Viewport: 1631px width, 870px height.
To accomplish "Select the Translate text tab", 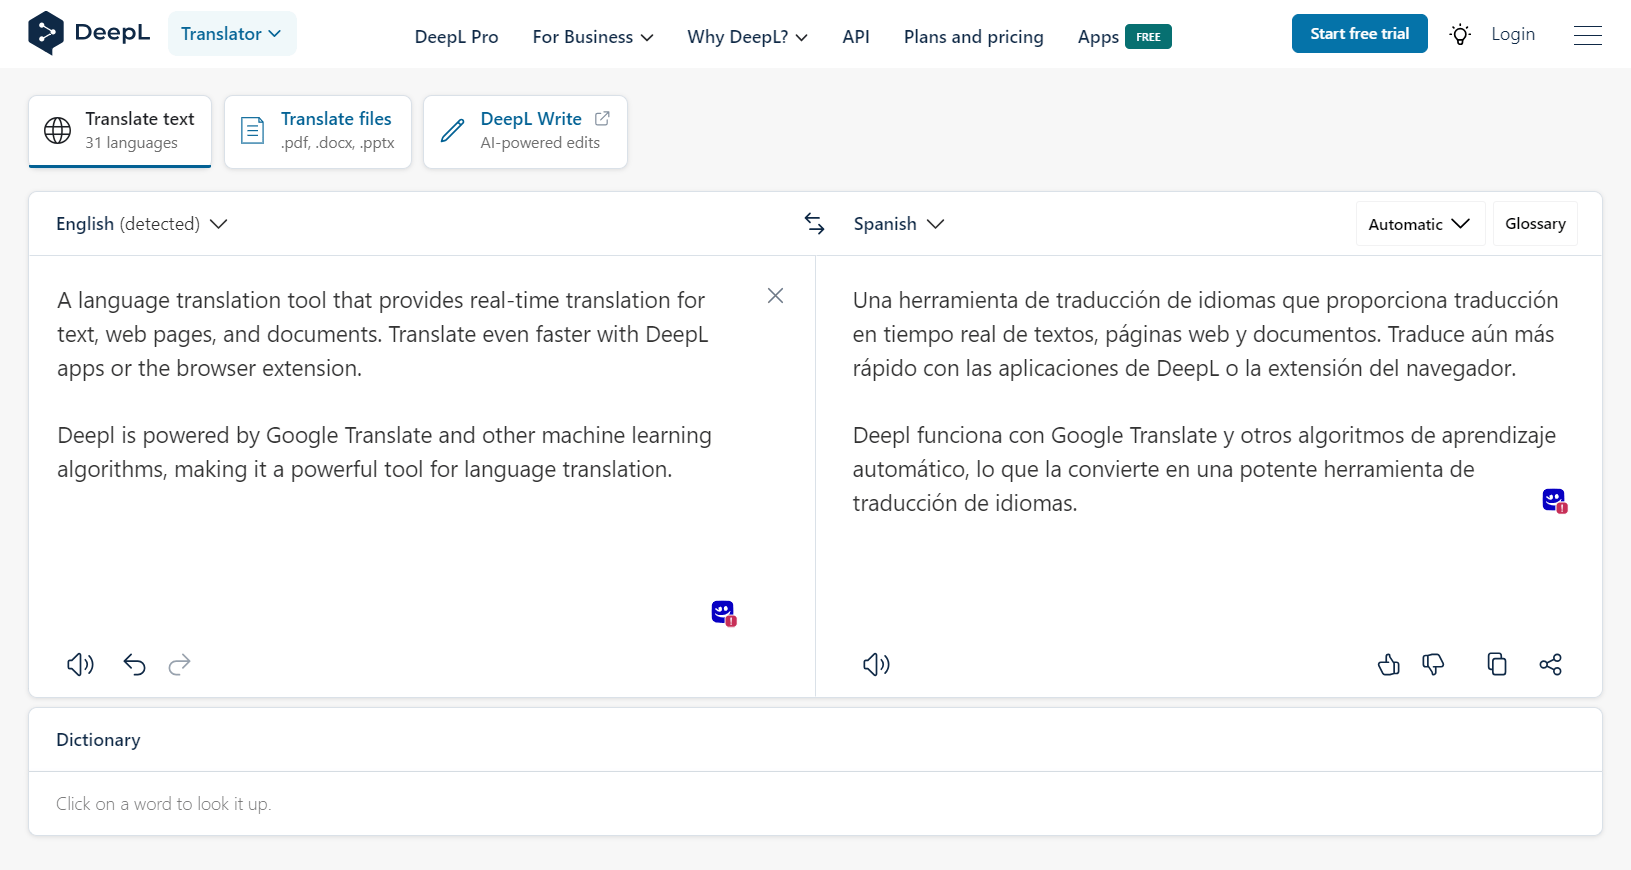I will (120, 131).
